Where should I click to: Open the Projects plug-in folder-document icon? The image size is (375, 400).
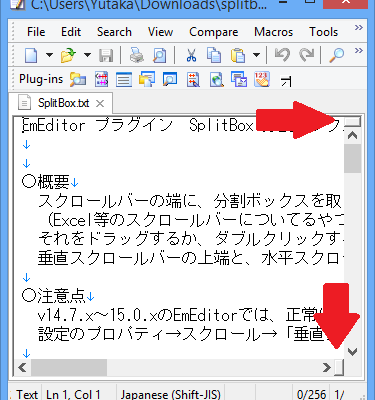point(147,80)
